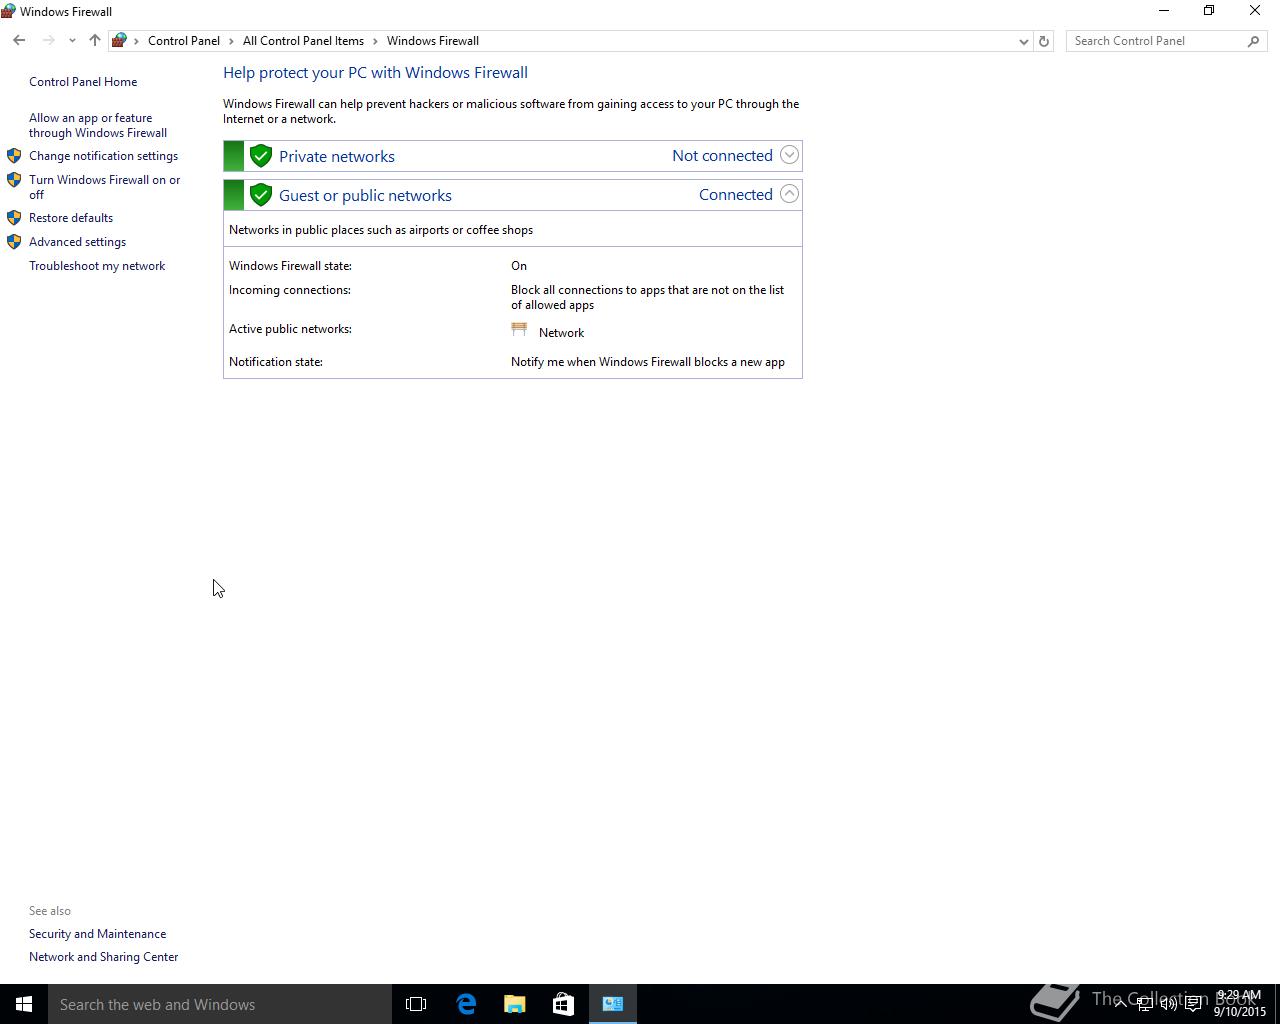Click shield icon beside Advanced settings
This screenshot has width=1280, height=1024.
(x=14, y=242)
